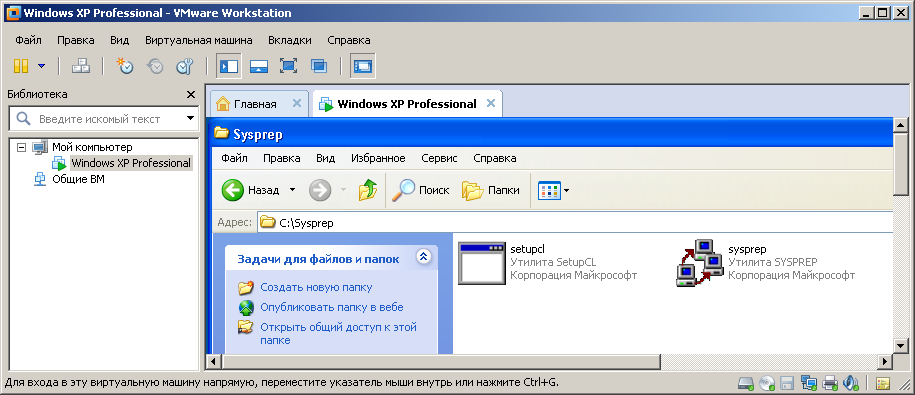Click Send Ctrl+Alt+Del toolbar icon
Image resolution: width=915 pixels, height=395 pixels.
click(x=81, y=66)
